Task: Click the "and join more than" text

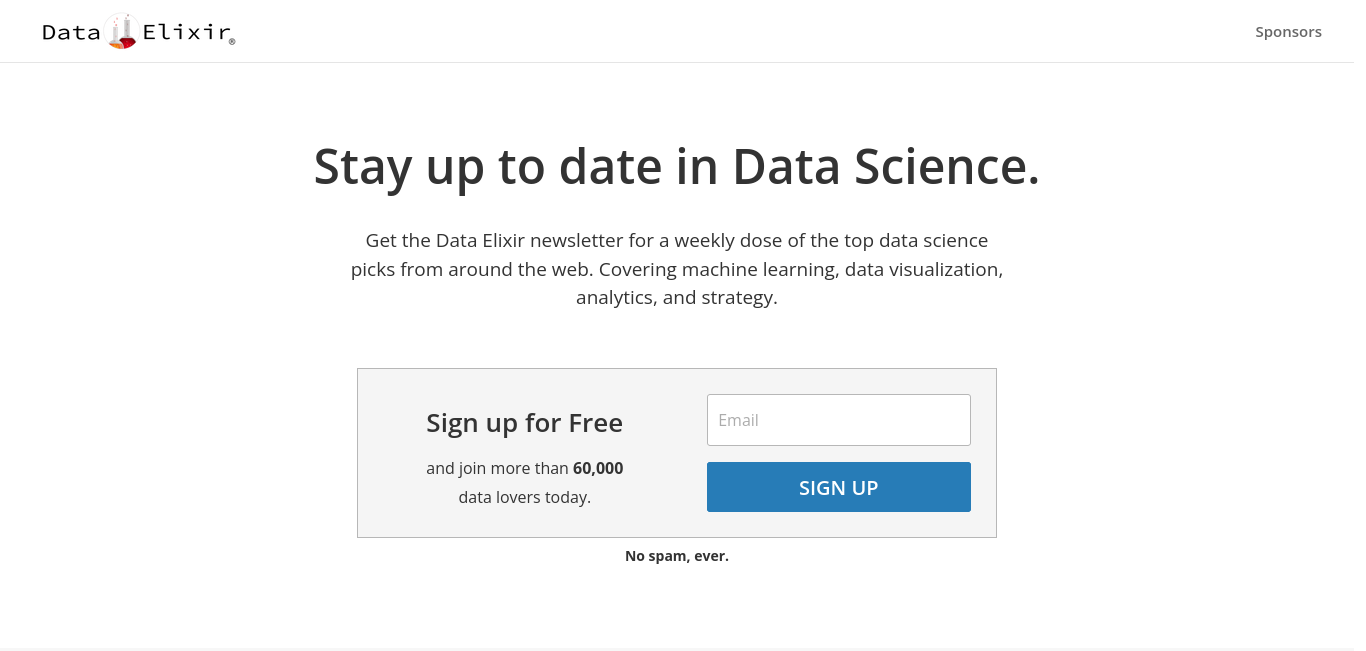Action: (x=497, y=468)
